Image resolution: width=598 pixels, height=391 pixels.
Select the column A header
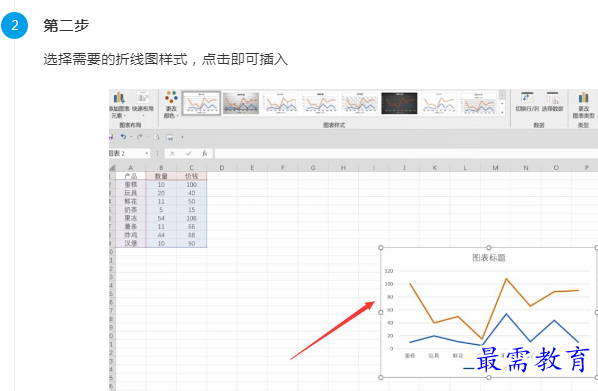(130, 168)
